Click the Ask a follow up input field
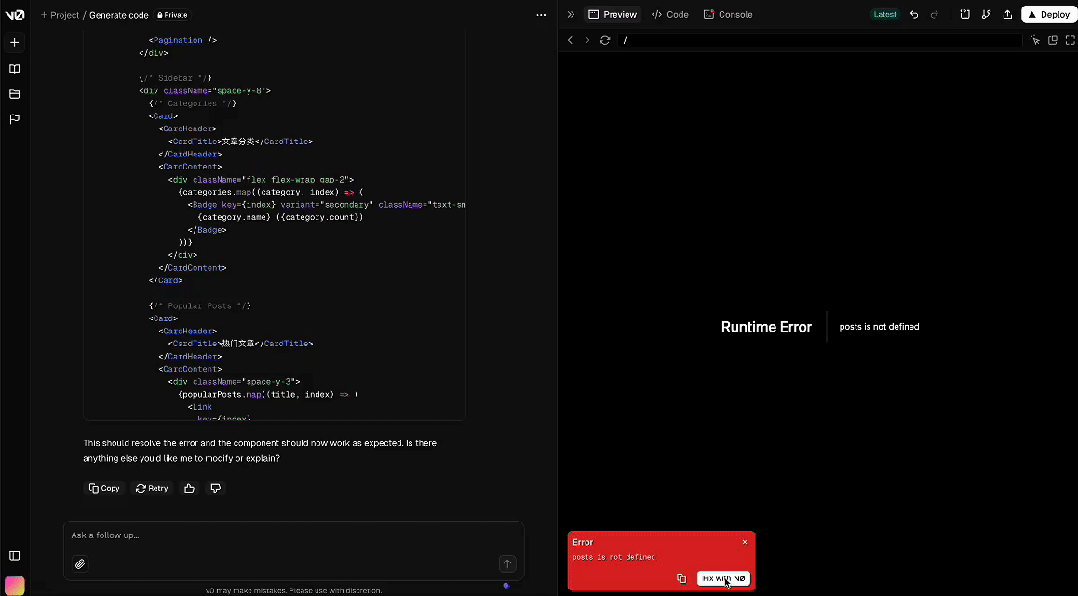 click(280, 536)
